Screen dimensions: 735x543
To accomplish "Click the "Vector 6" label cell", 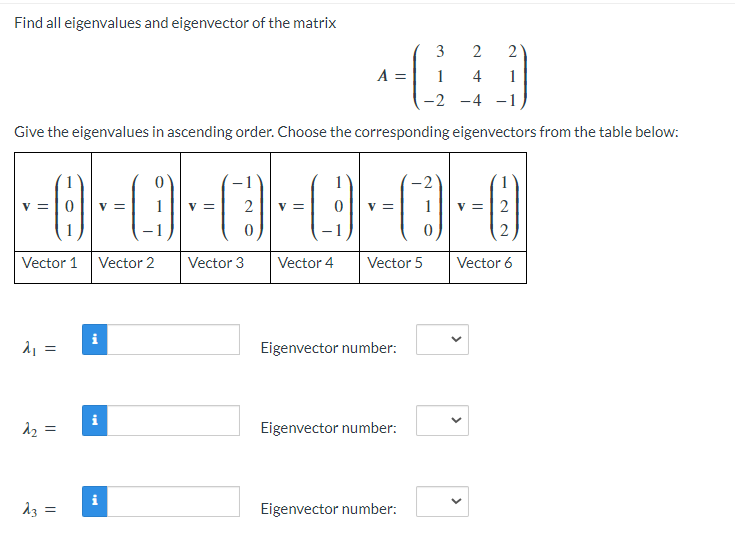I will click(488, 267).
